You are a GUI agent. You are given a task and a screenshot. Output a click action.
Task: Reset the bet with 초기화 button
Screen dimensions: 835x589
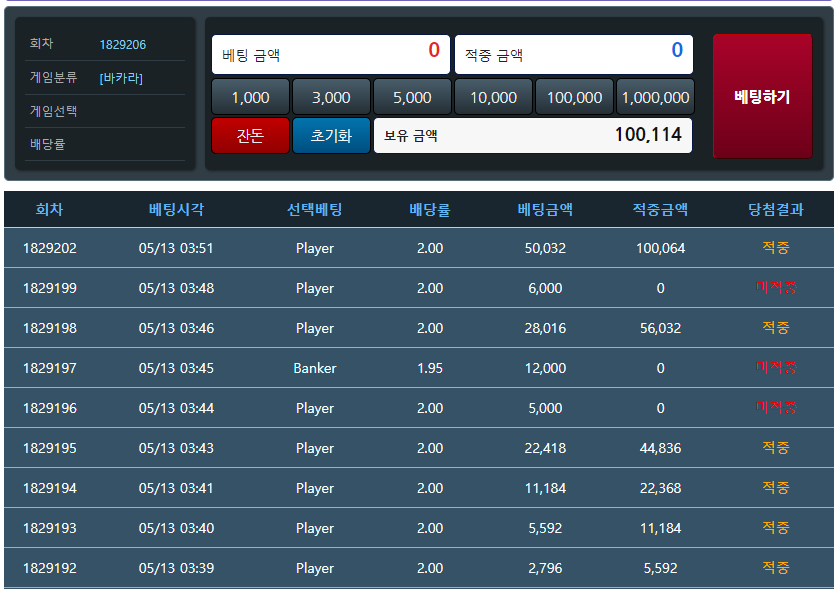331,135
